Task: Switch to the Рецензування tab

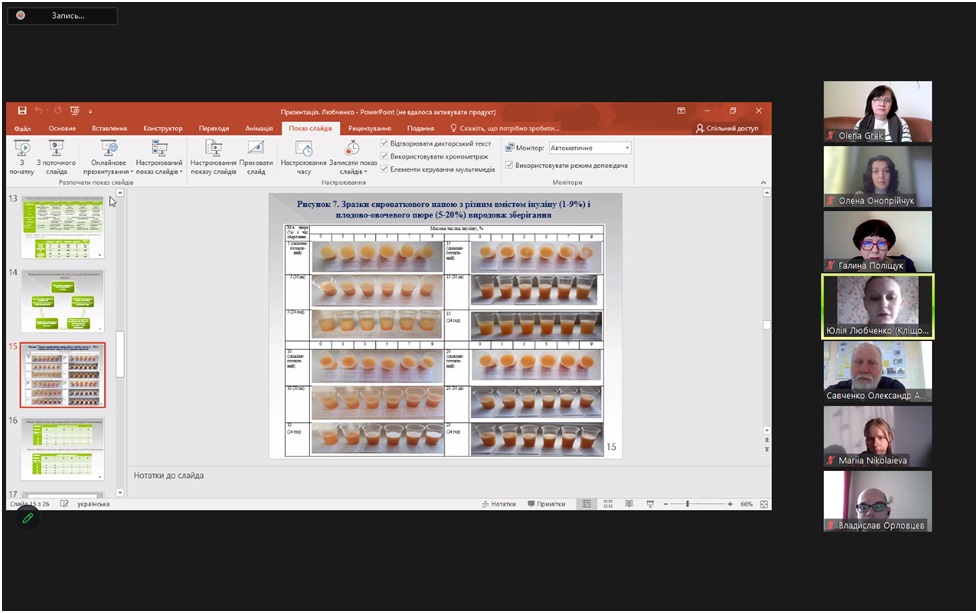Action: coord(369,128)
